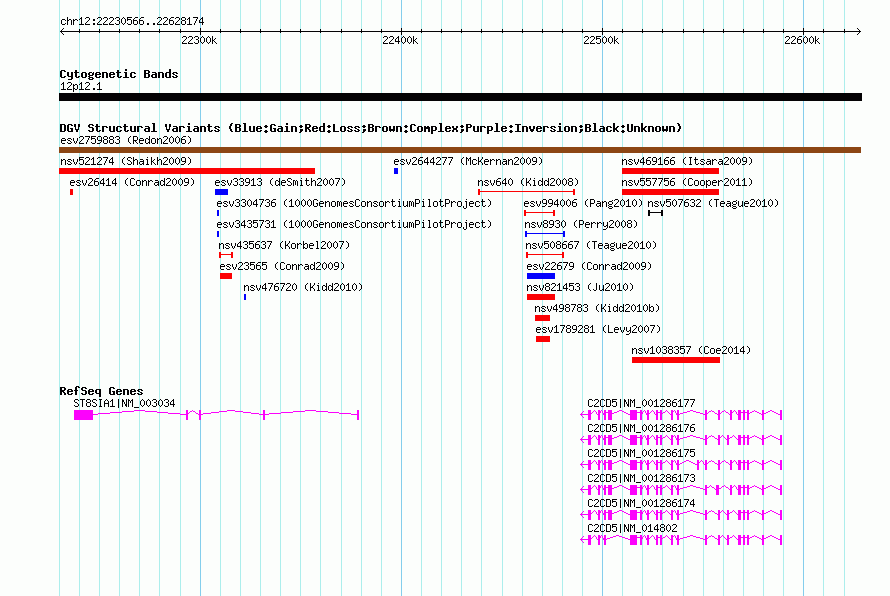Open nsv507632 (Teague2010) variant label
Image resolution: width=890 pixels, height=596 pixels.
[x=713, y=203]
